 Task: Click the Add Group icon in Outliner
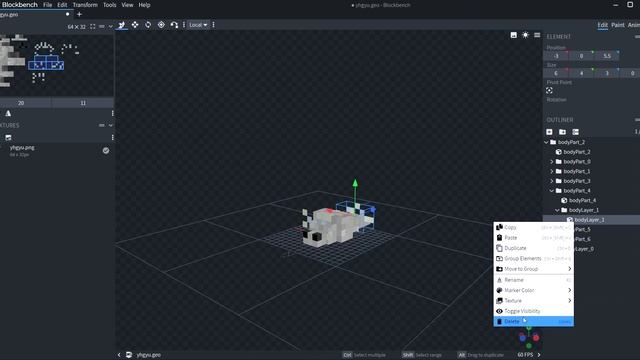(x=562, y=132)
